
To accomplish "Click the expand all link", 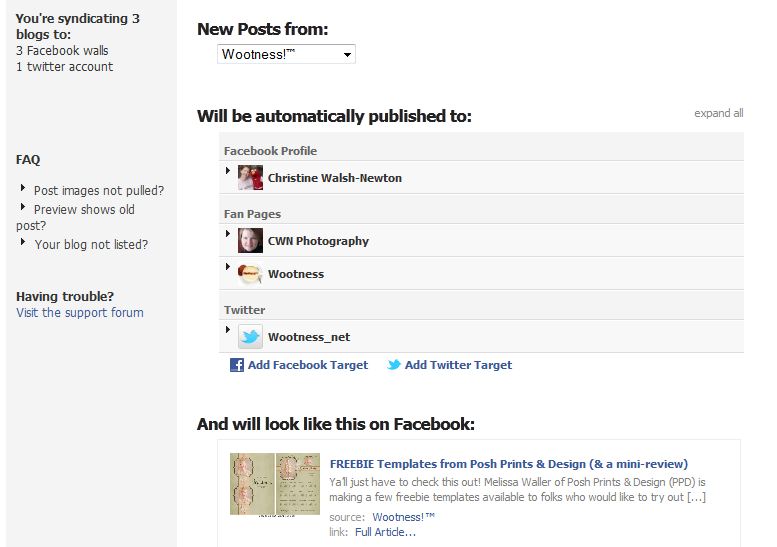I will point(719,113).
